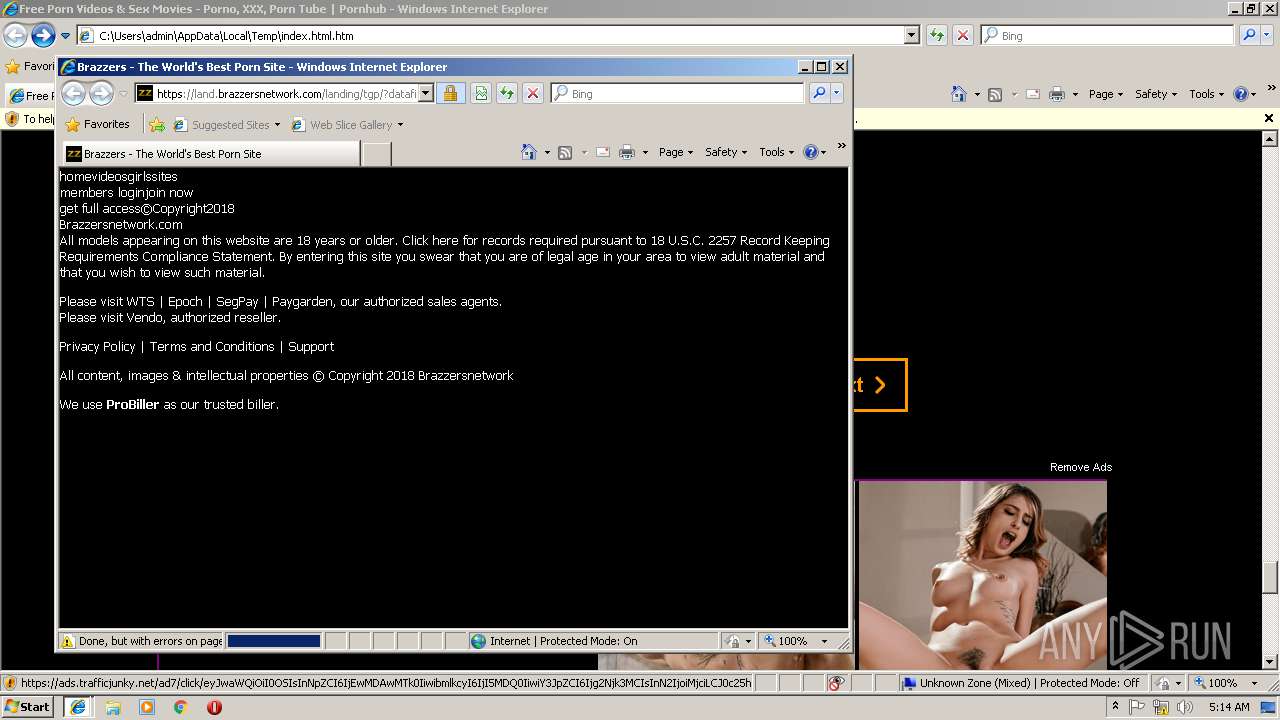Open the Terms and Conditions link
1280x720 pixels.
(212, 346)
